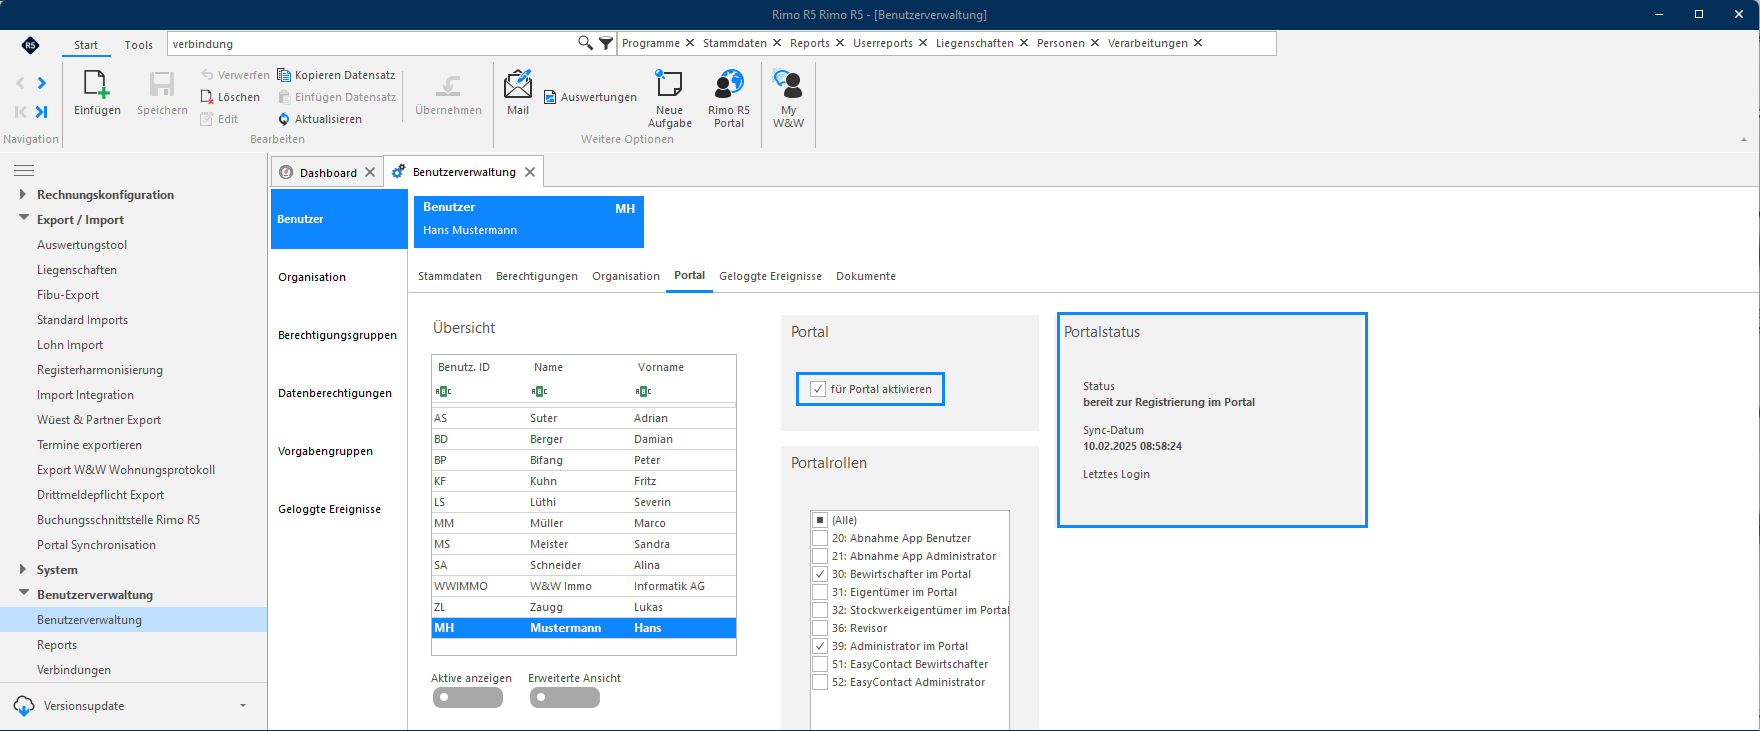
Task: Toggle the 'Aktive anzeigen' switch
Action: click(x=467, y=697)
